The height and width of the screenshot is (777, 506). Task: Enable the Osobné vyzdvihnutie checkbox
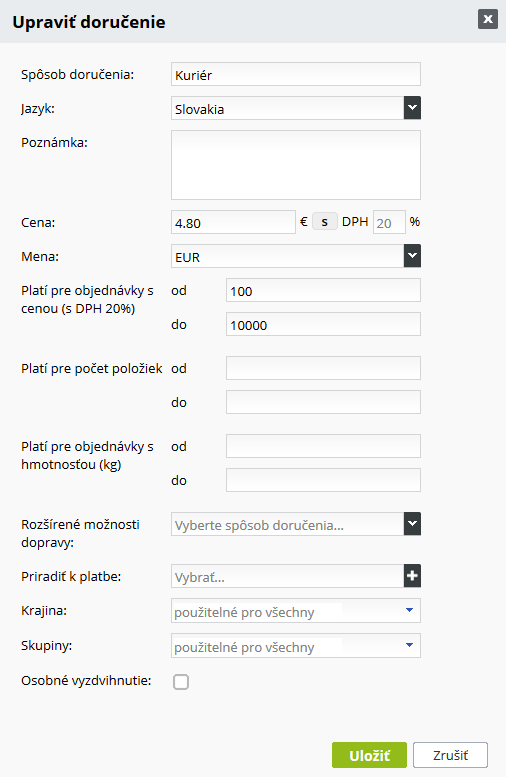pyautogui.click(x=181, y=682)
